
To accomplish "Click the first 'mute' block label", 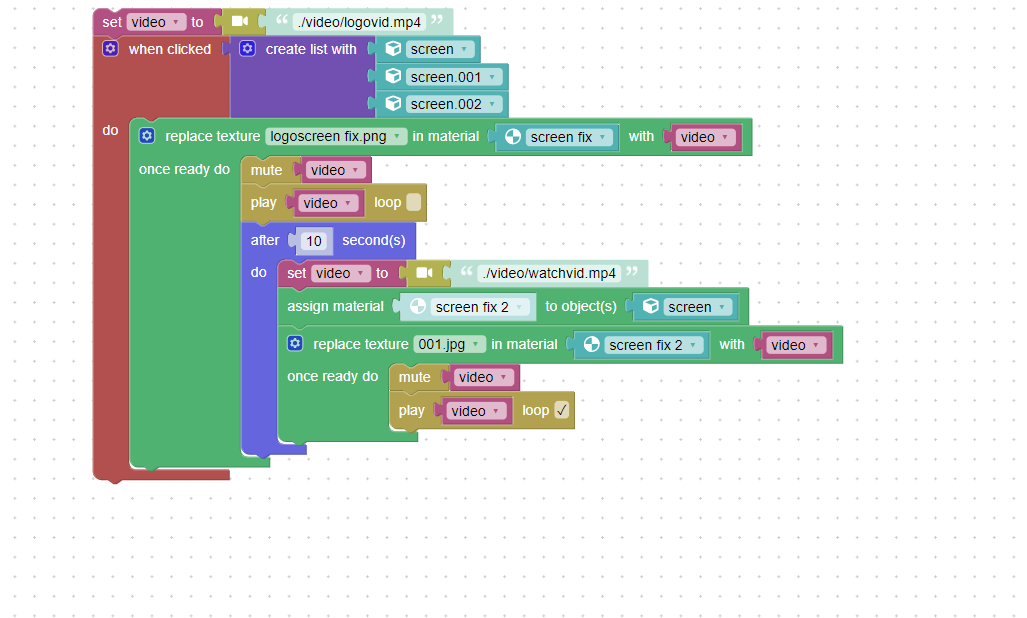I will [x=266, y=170].
